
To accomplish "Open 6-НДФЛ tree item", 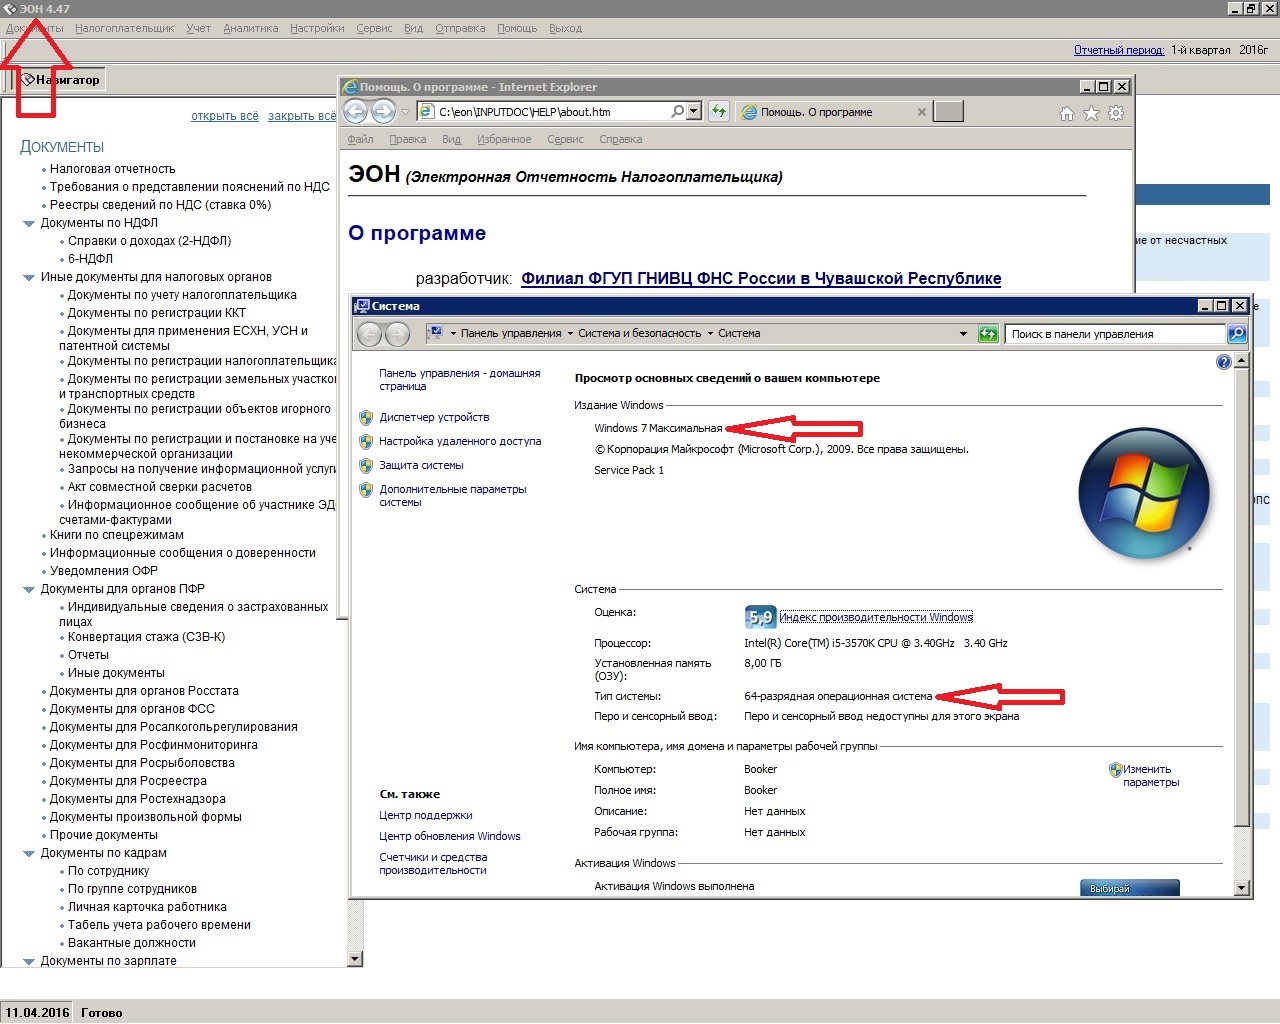I will (90, 259).
